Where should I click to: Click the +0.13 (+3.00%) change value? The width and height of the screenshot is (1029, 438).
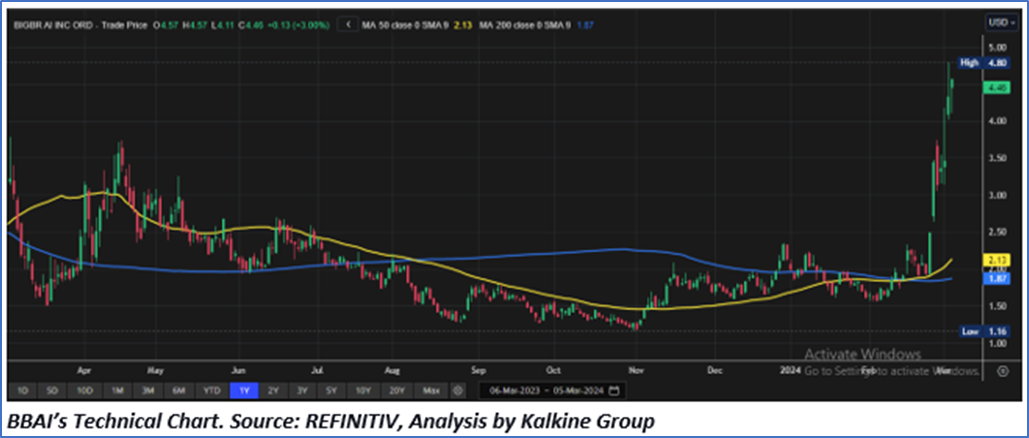300,25
